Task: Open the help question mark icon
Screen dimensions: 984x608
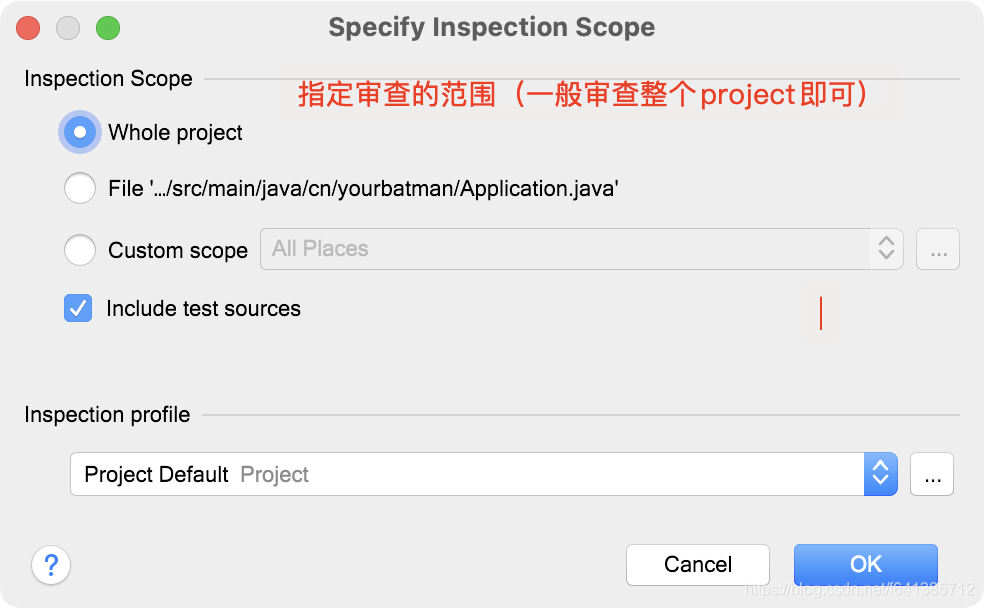Action: coord(51,565)
